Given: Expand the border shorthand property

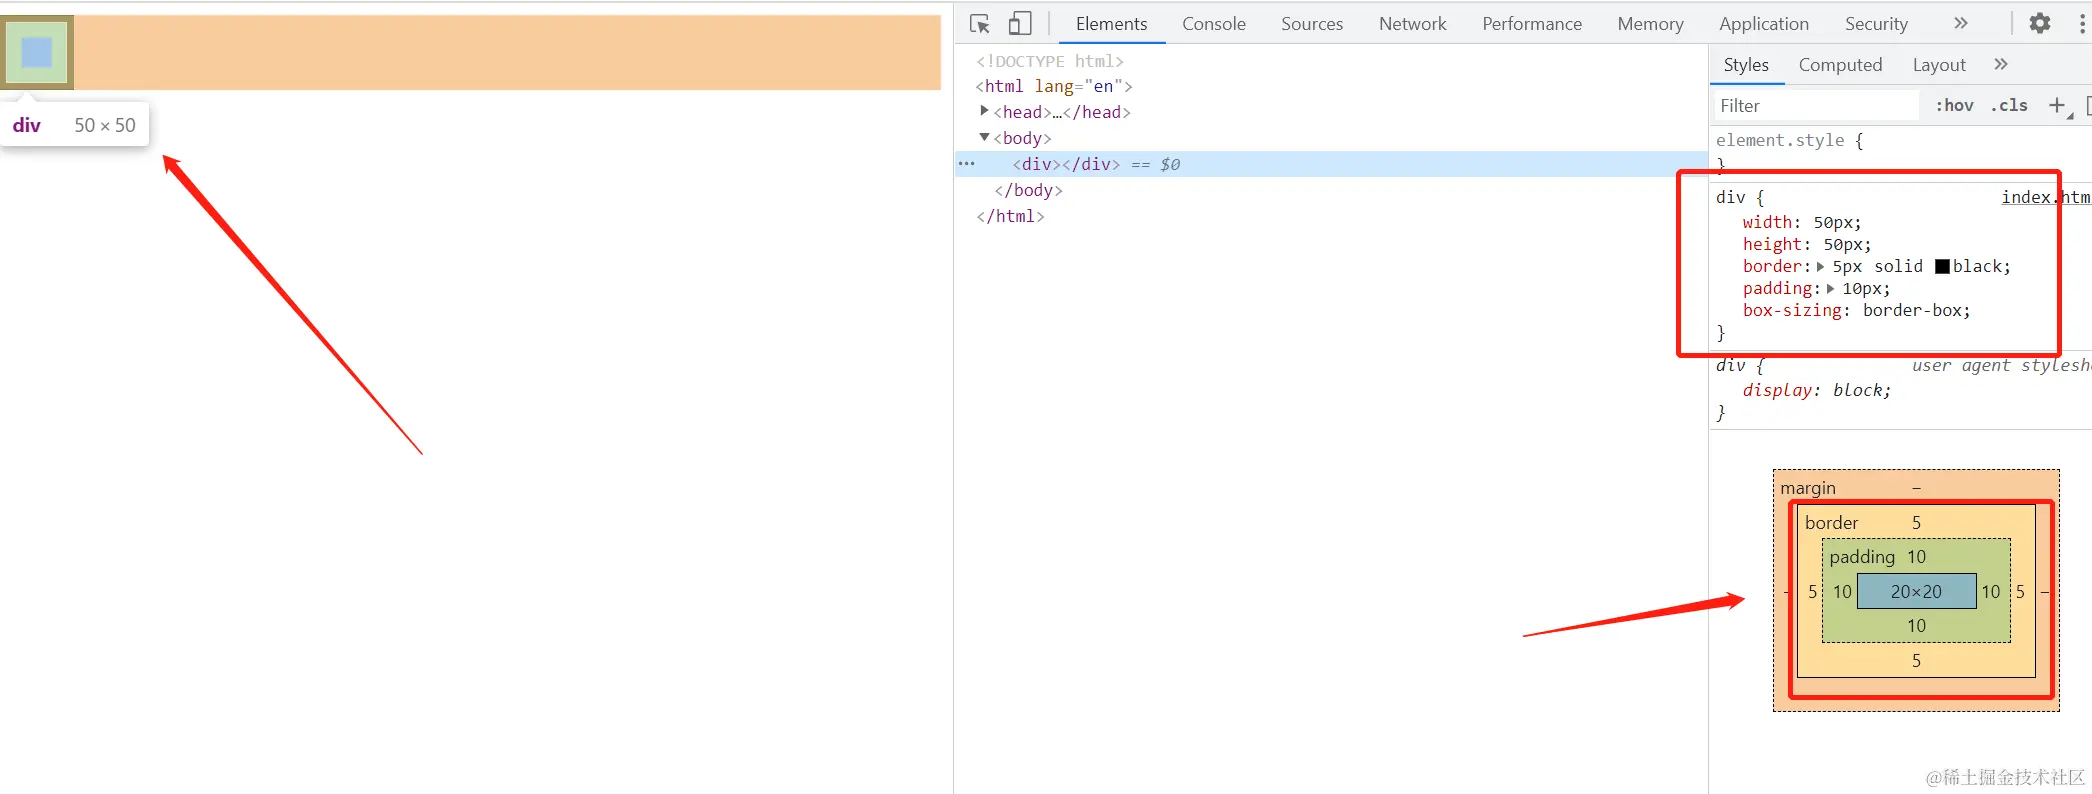Looking at the screenshot, I should (x=1820, y=266).
